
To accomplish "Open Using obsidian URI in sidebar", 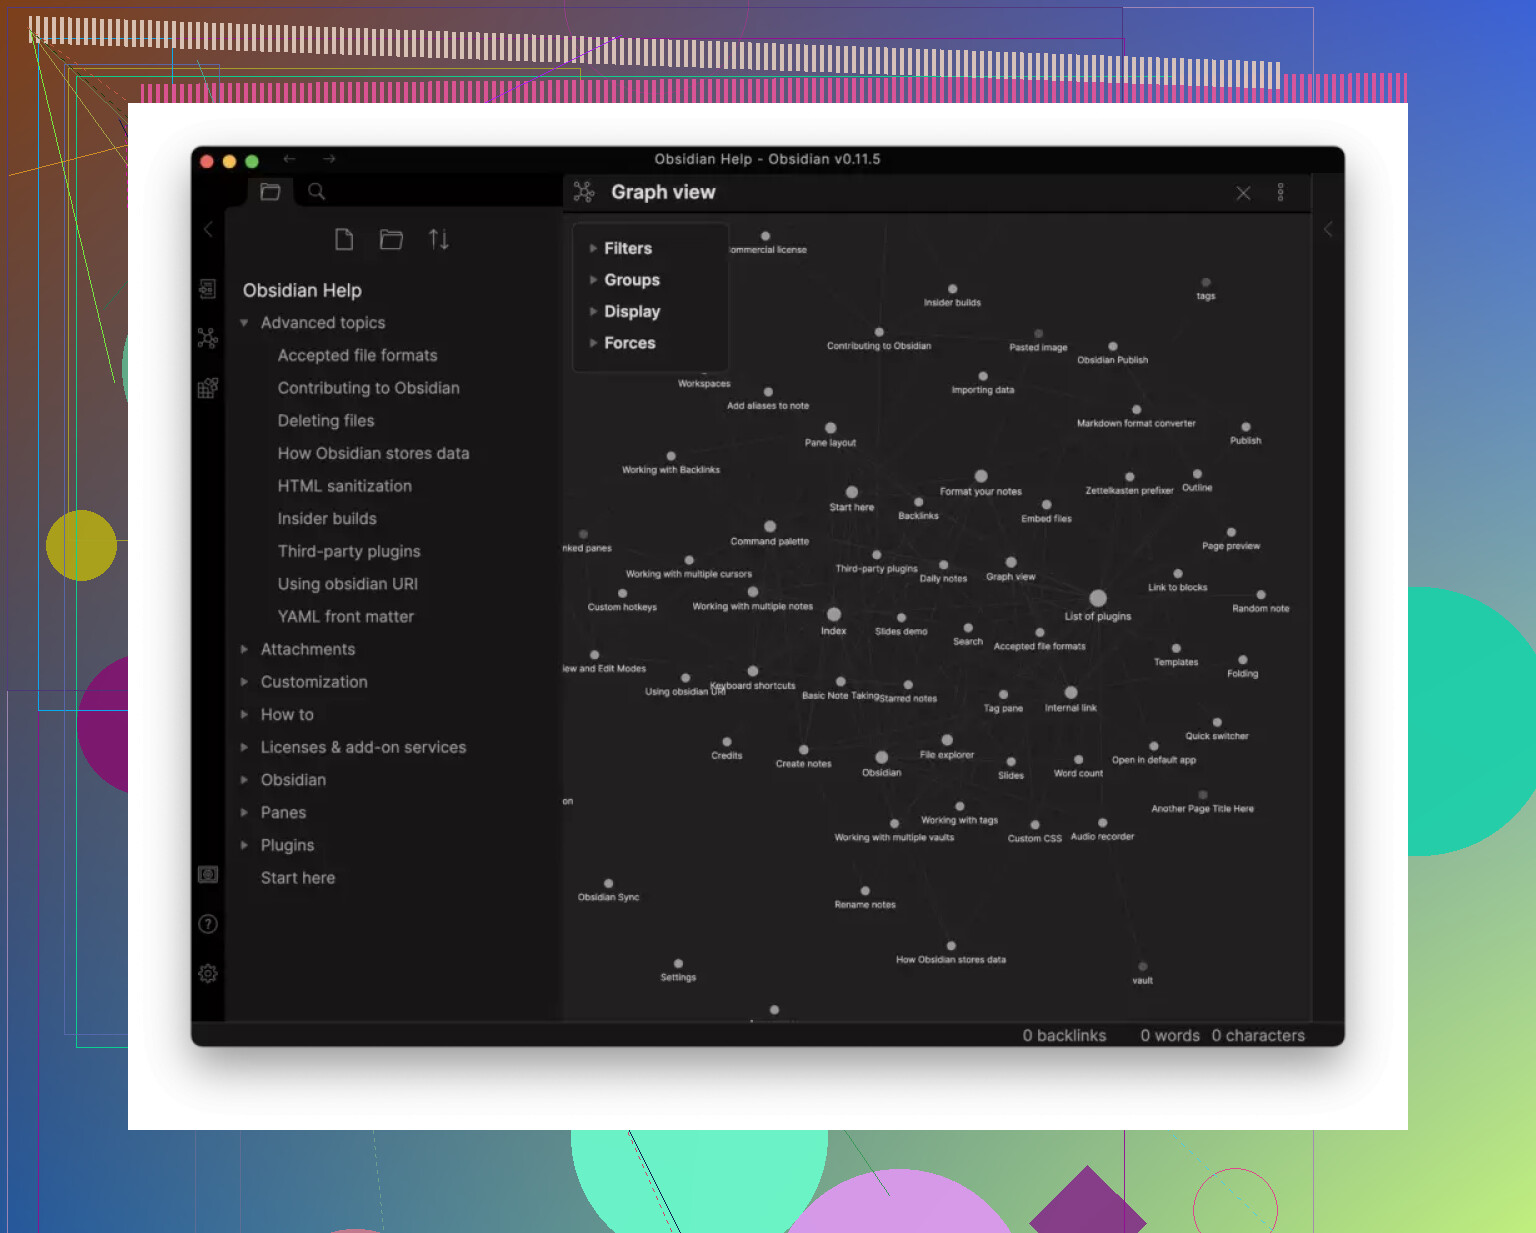I will pos(347,584).
